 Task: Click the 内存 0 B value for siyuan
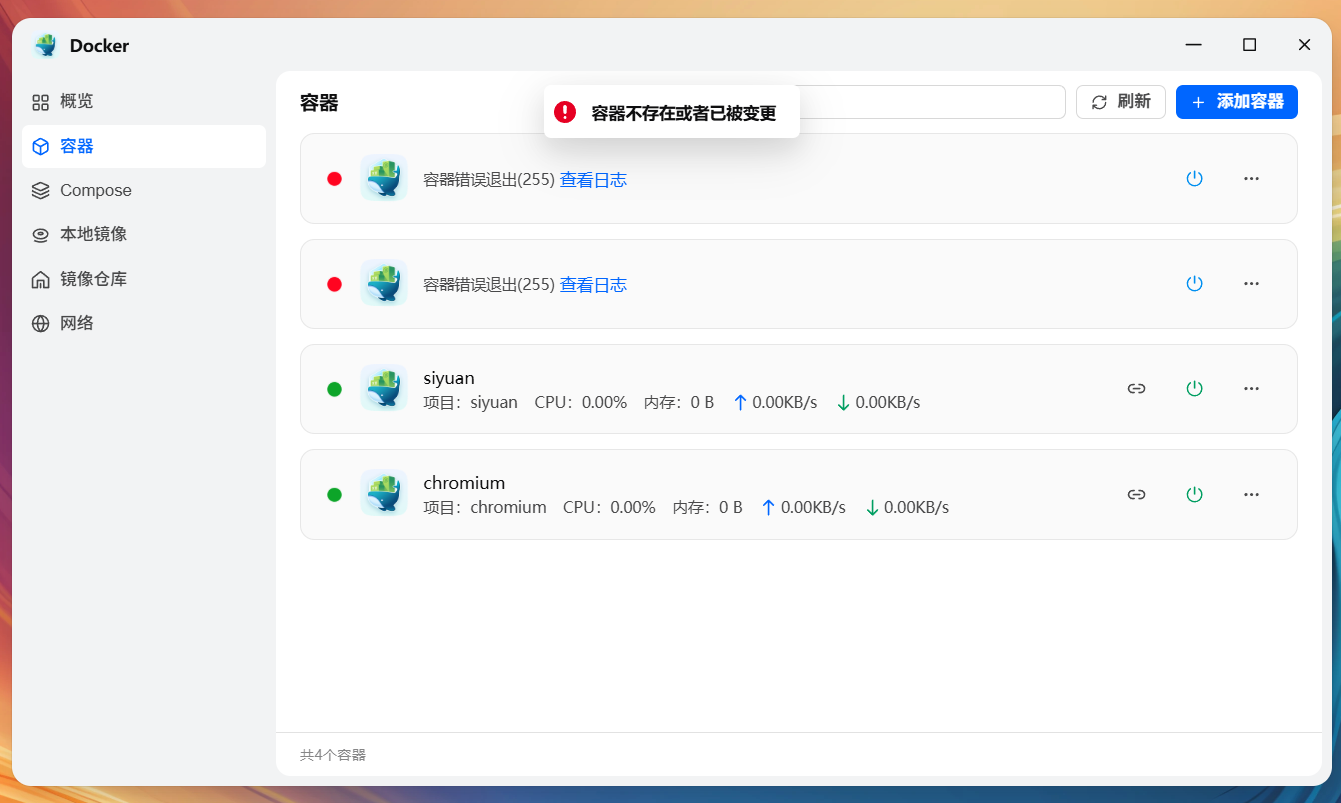[679, 402]
